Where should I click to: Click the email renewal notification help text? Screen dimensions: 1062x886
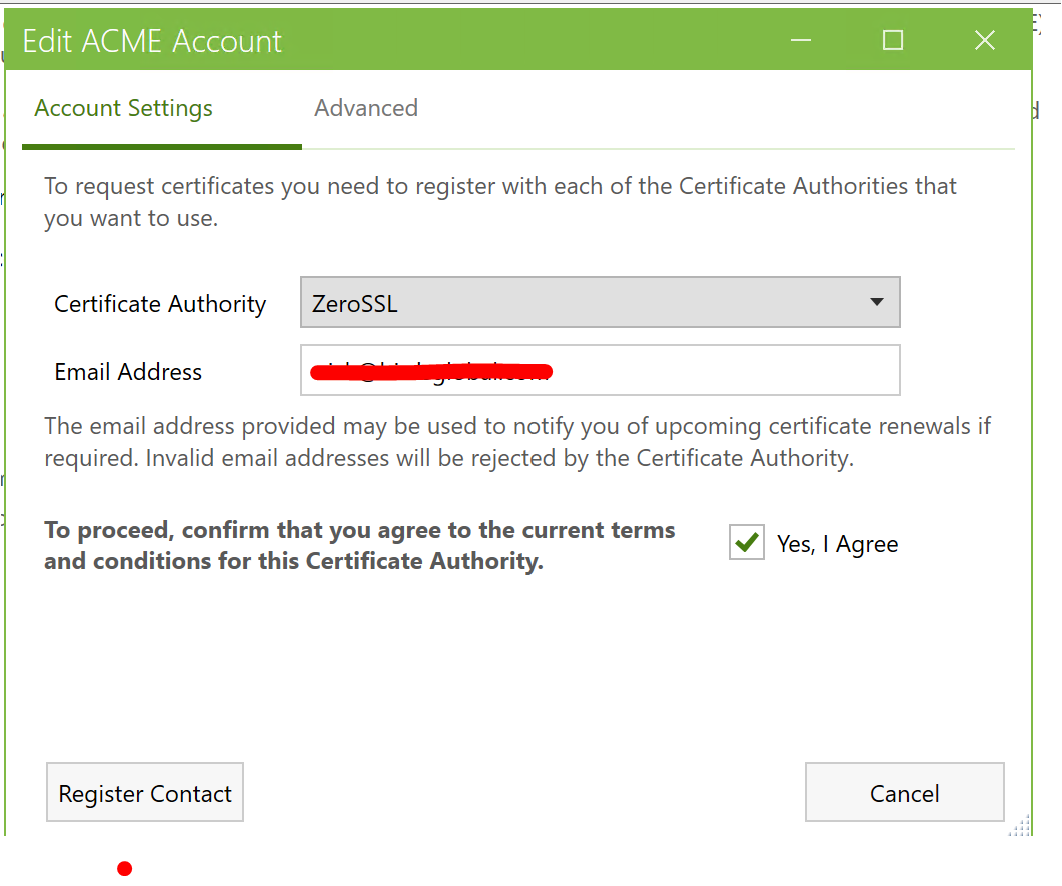(x=517, y=442)
